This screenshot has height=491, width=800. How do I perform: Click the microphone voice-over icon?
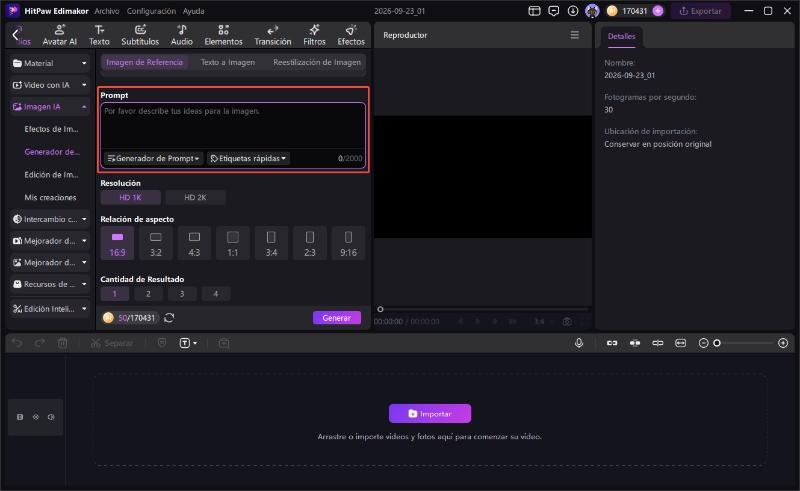pos(579,343)
